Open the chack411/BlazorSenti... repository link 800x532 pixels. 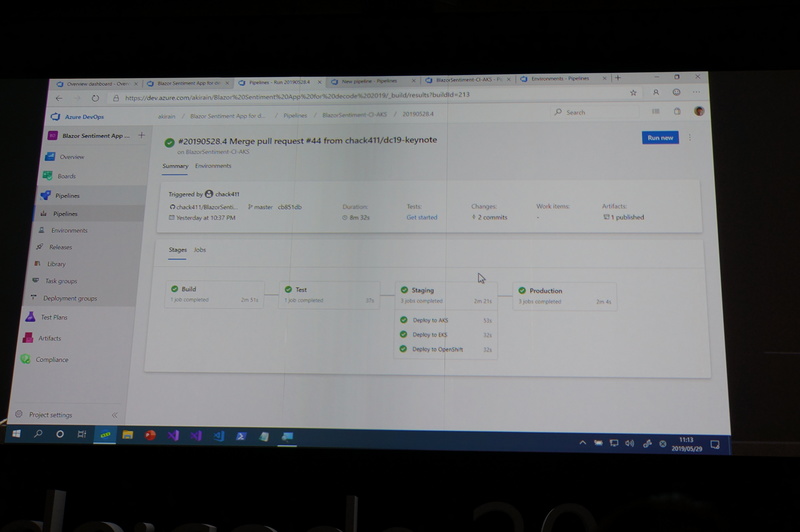(x=204, y=207)
